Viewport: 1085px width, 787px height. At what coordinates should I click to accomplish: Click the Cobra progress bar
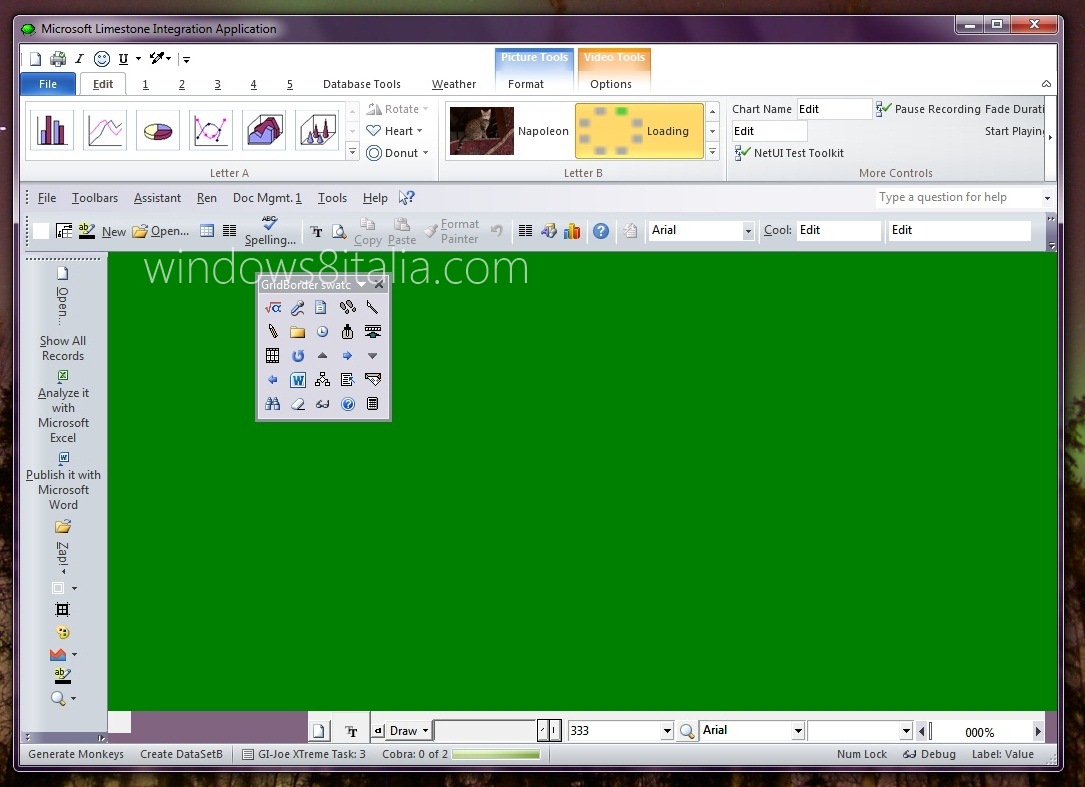(x=496, y=755)
